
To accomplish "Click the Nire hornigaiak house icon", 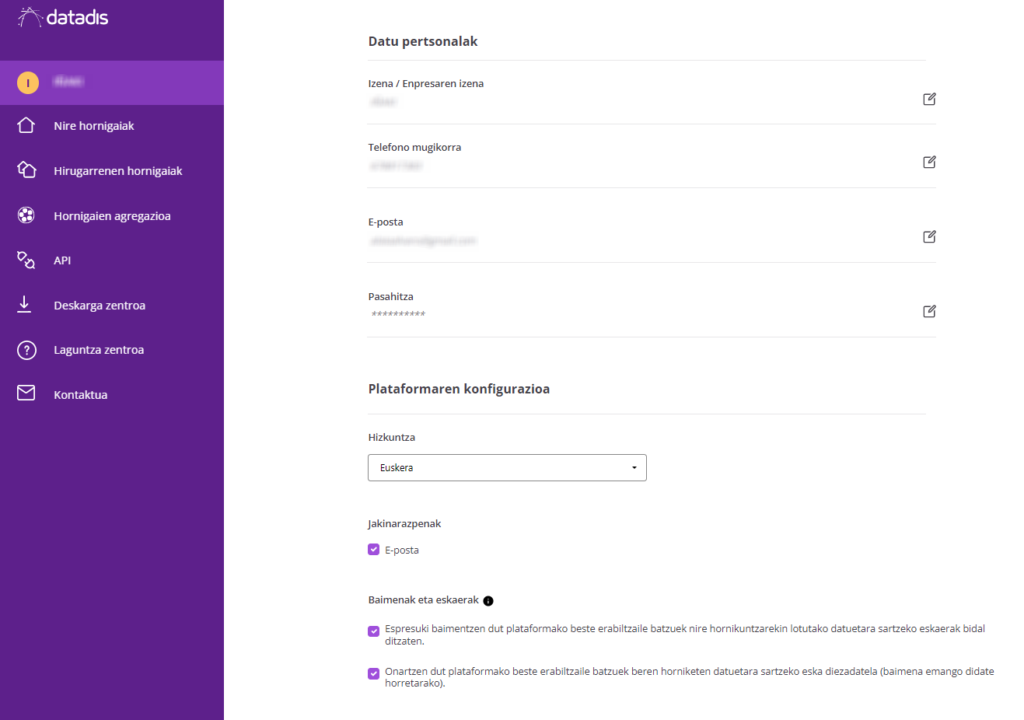I will click(x=27, y=126).
